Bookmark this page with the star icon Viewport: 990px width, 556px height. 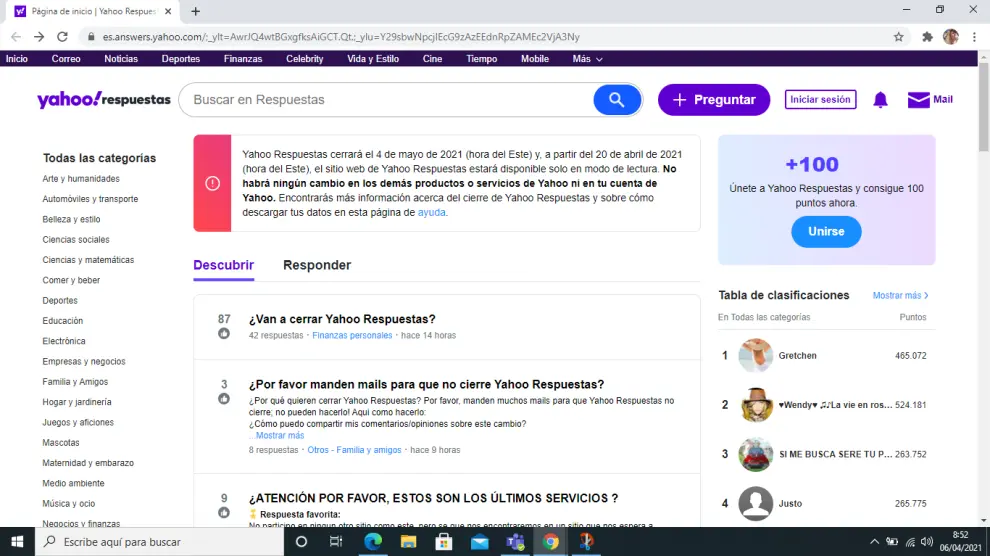tap(899, 37)
